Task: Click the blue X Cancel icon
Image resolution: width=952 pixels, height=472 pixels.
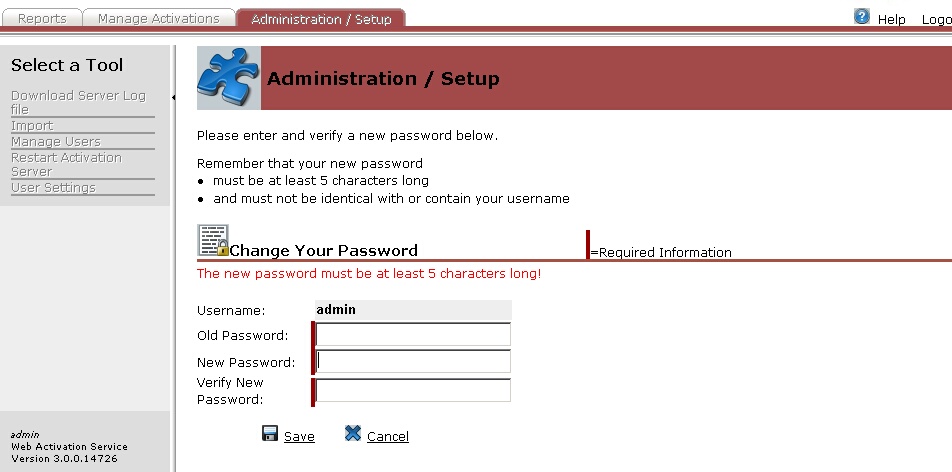Action: point(352,433)
